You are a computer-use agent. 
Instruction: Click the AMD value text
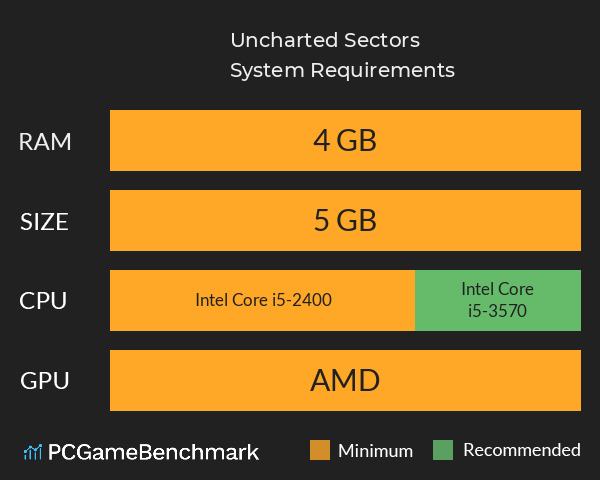345,380
